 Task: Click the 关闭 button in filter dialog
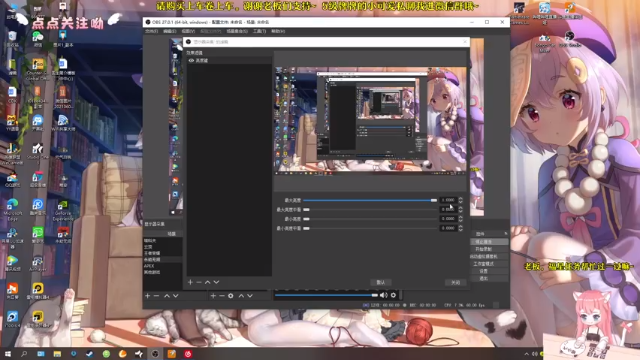click(x=456, y=282)
